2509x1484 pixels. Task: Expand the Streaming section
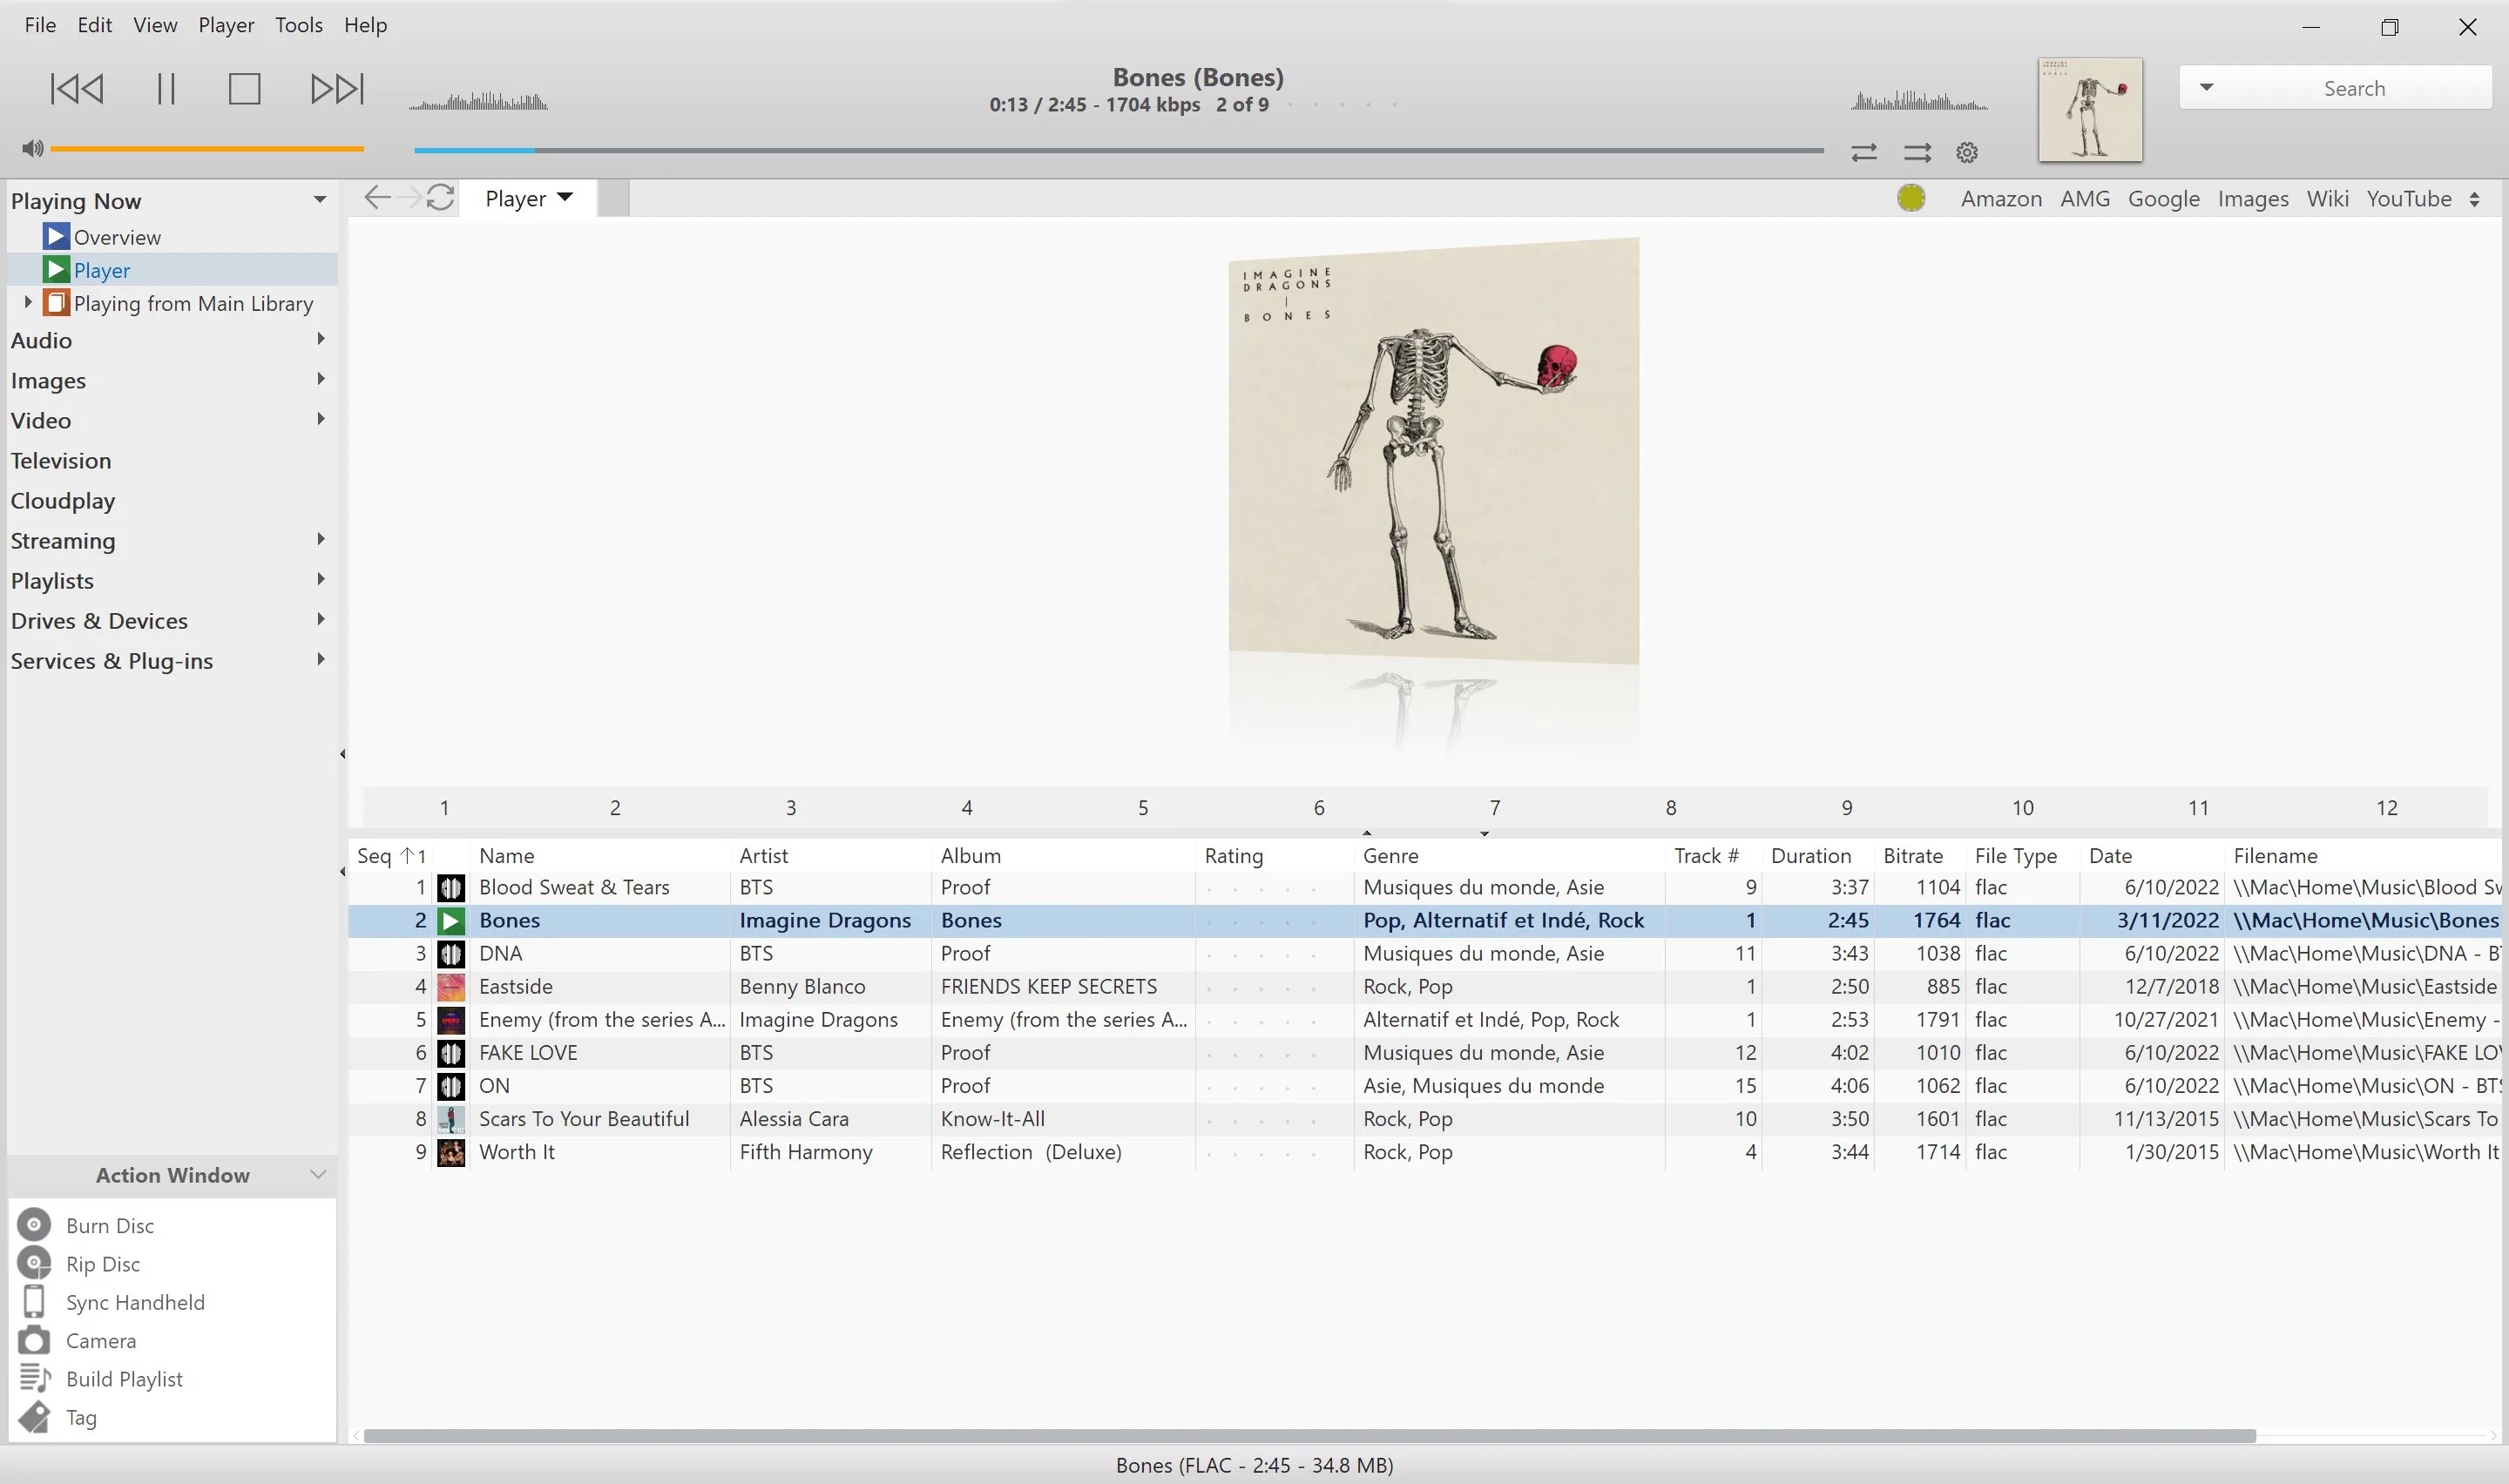tap(321, 540)
